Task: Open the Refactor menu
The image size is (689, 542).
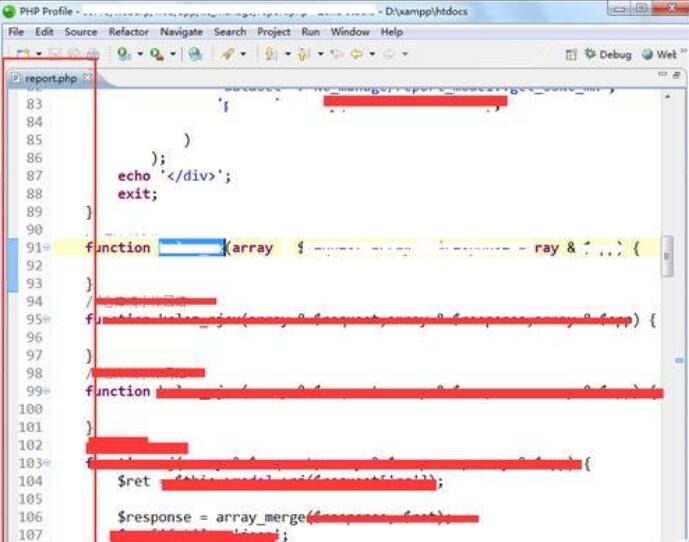Action: (x=128, y=32)
